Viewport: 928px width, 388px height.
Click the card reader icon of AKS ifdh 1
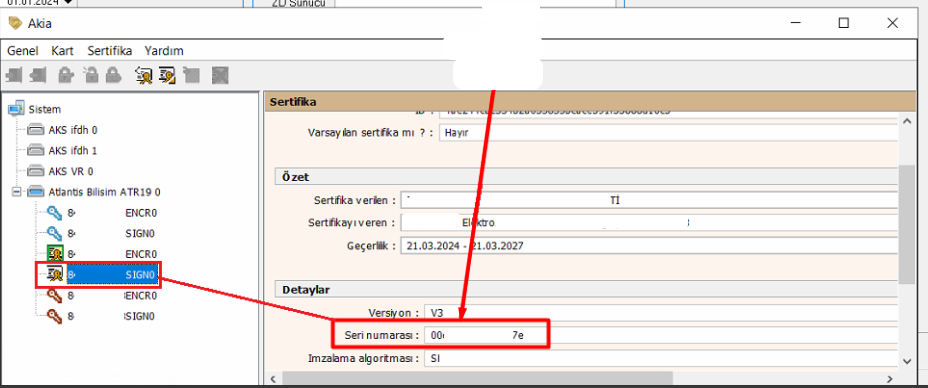click(x=37, y=151)
